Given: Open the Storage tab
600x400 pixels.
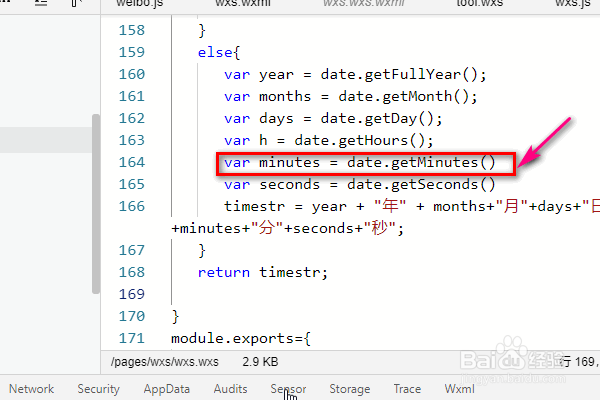Looking at the screenshot, I should click(350, 389).
